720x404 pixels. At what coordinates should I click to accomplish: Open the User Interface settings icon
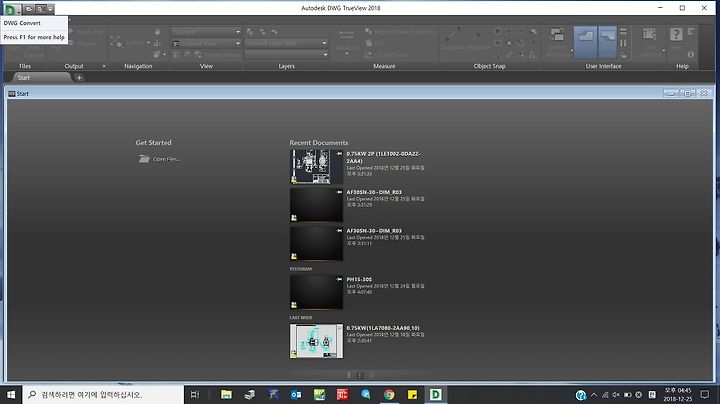[649, 35]
